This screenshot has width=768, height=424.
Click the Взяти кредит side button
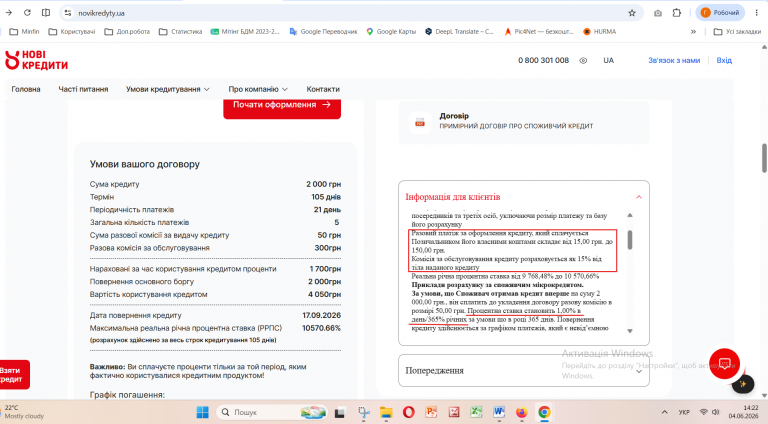click(13, 375)
